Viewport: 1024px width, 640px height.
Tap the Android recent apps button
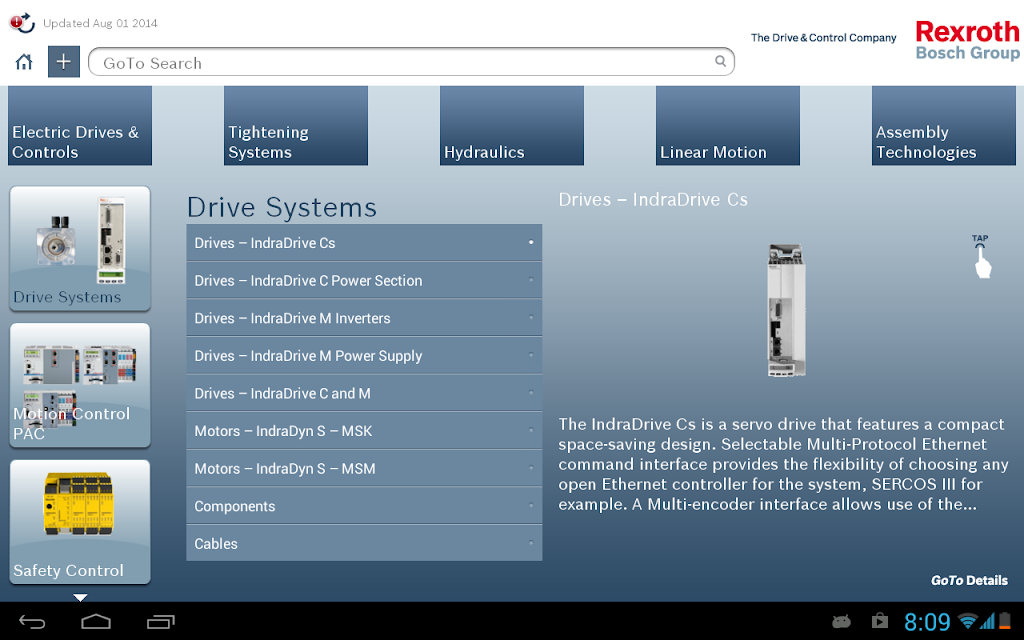coord(161,622)
